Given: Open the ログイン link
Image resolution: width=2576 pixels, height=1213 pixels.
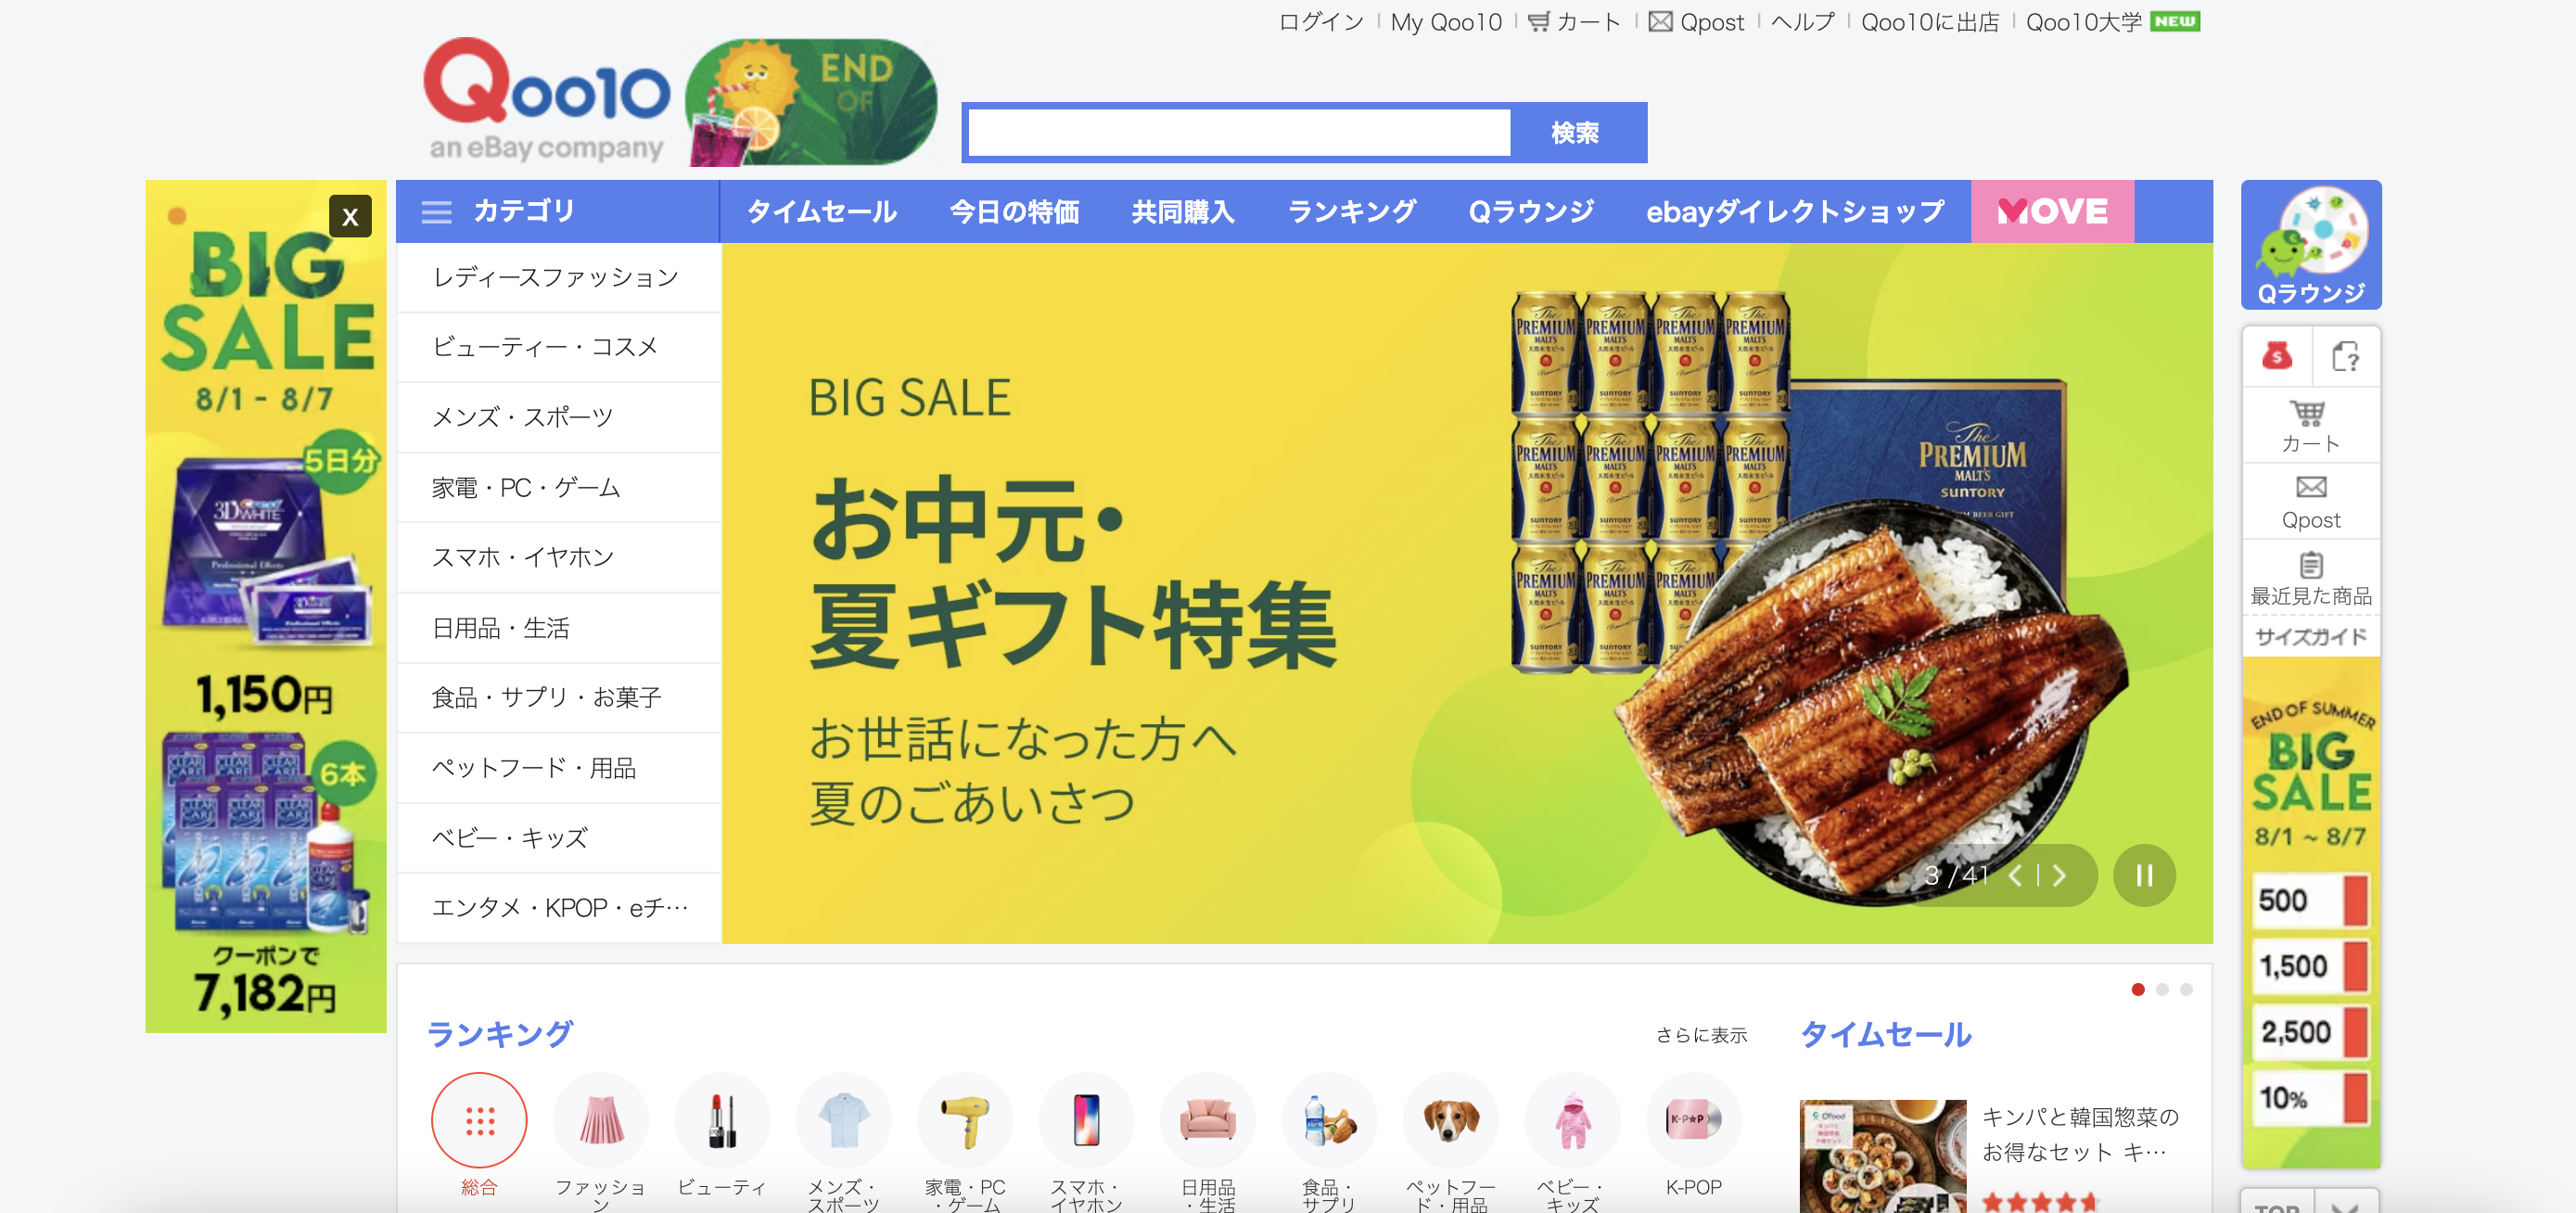Looking at the screenshot, I should tap(1321, 21).
